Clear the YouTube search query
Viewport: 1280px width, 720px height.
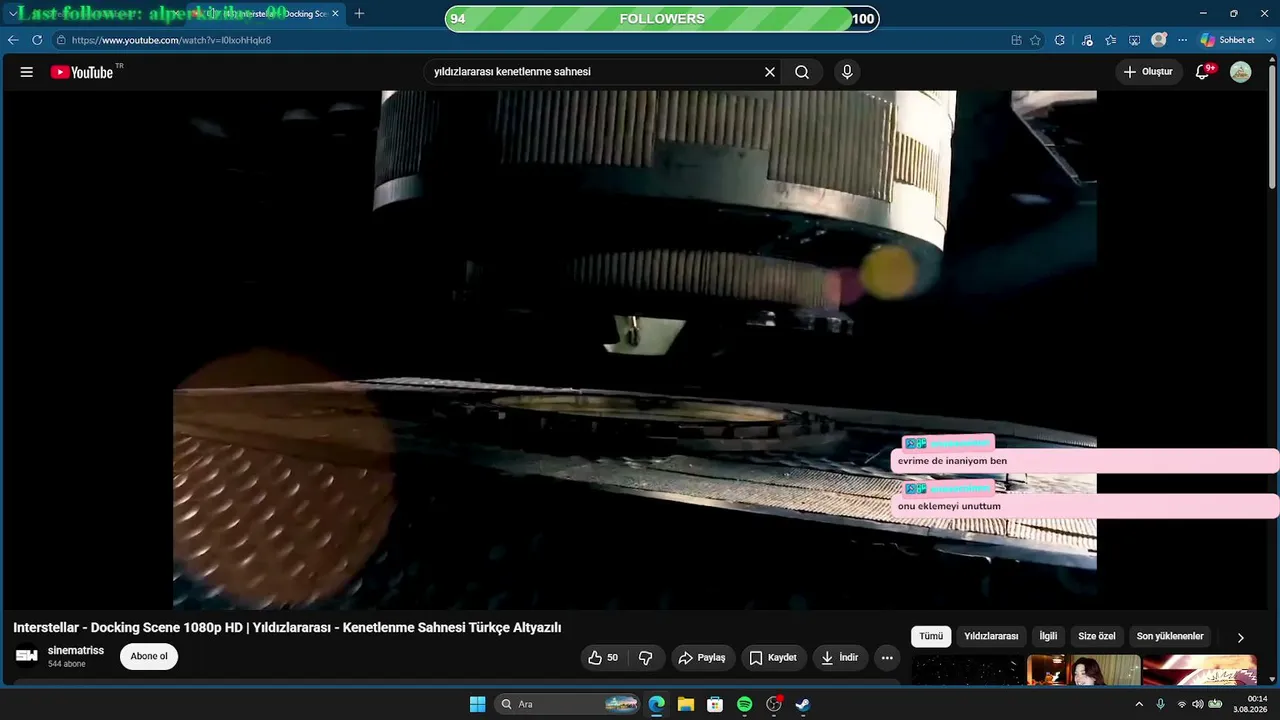770,72
